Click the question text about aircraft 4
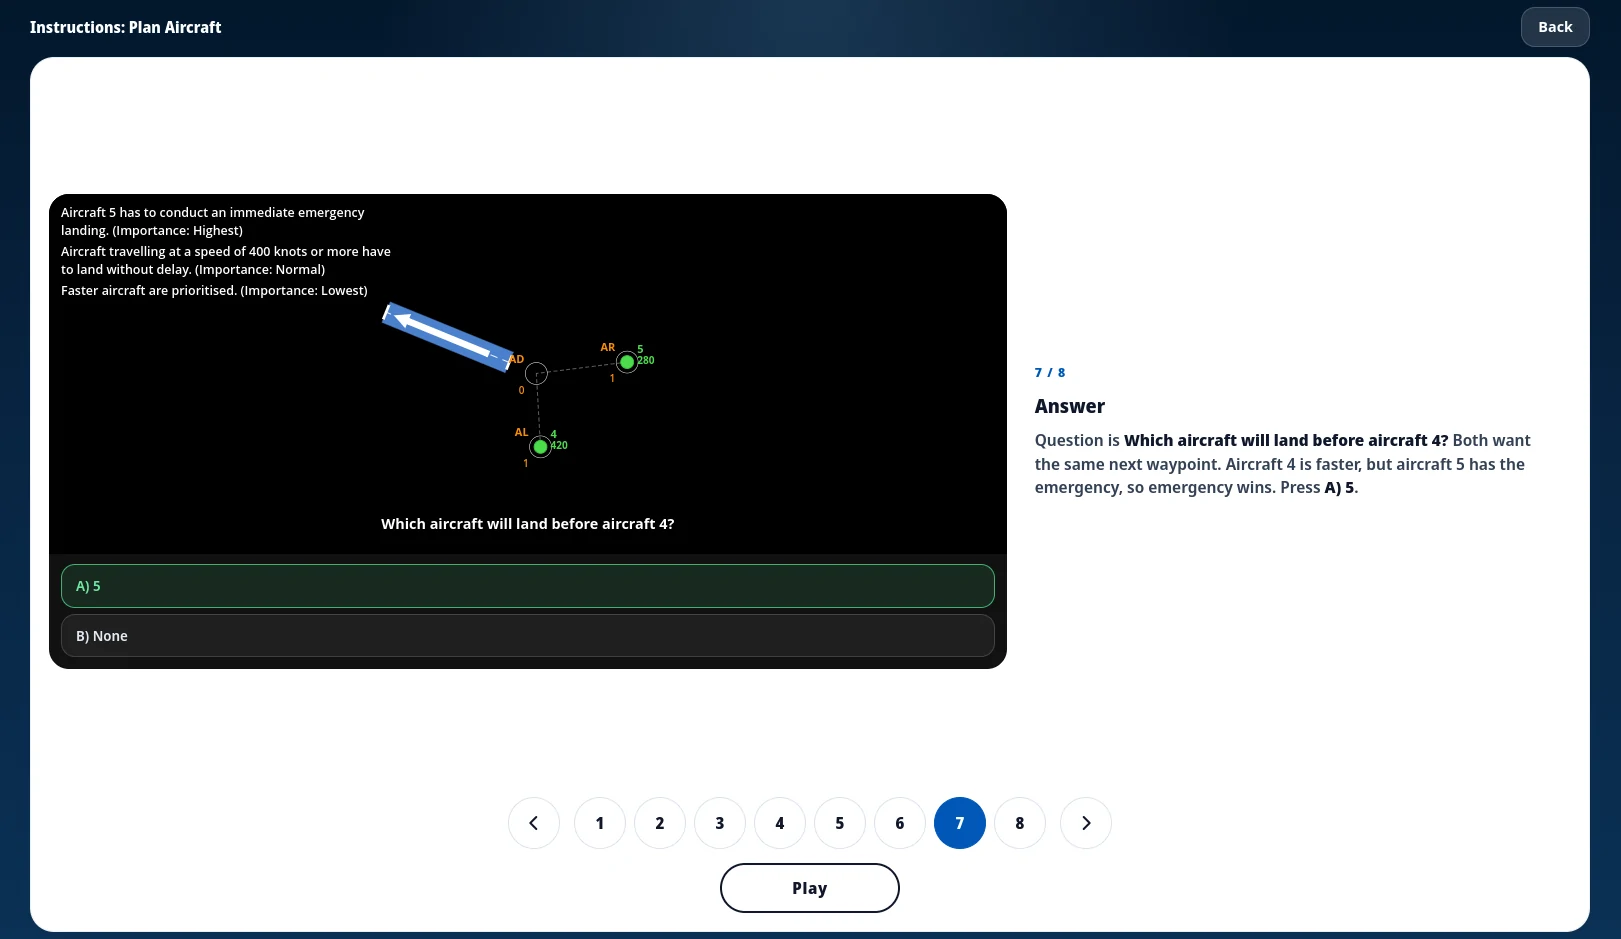Viewport: 1621px width, 939px height. click(528, 524)
